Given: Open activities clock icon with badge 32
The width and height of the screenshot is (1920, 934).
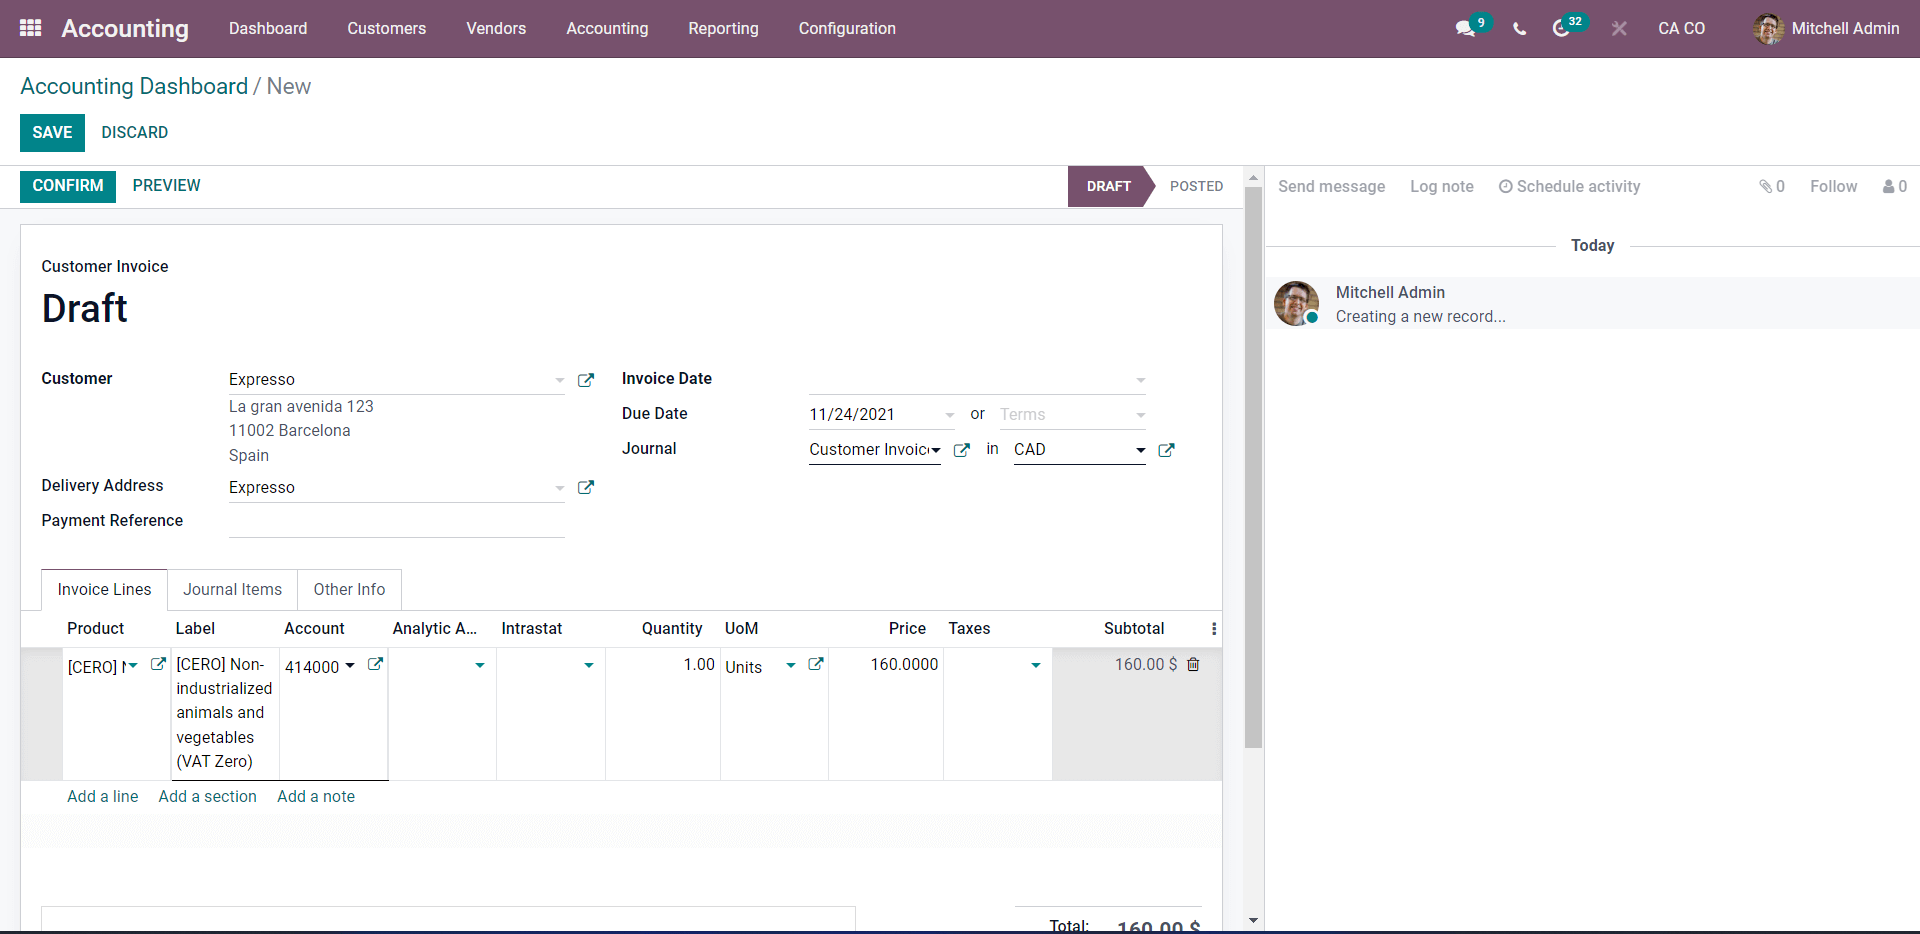Looking at the screenshot, I should click(1561, 28).
